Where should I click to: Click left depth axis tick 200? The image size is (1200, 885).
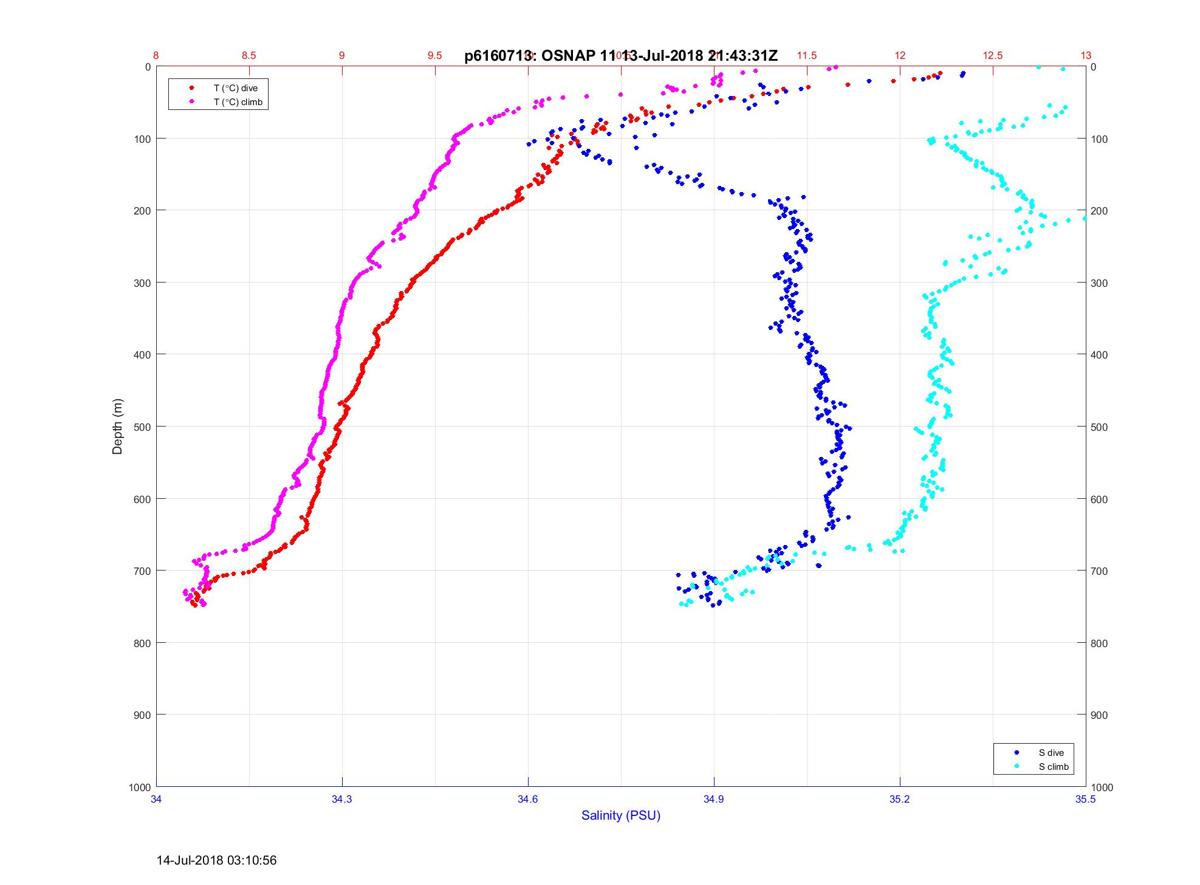coord(142,211)
